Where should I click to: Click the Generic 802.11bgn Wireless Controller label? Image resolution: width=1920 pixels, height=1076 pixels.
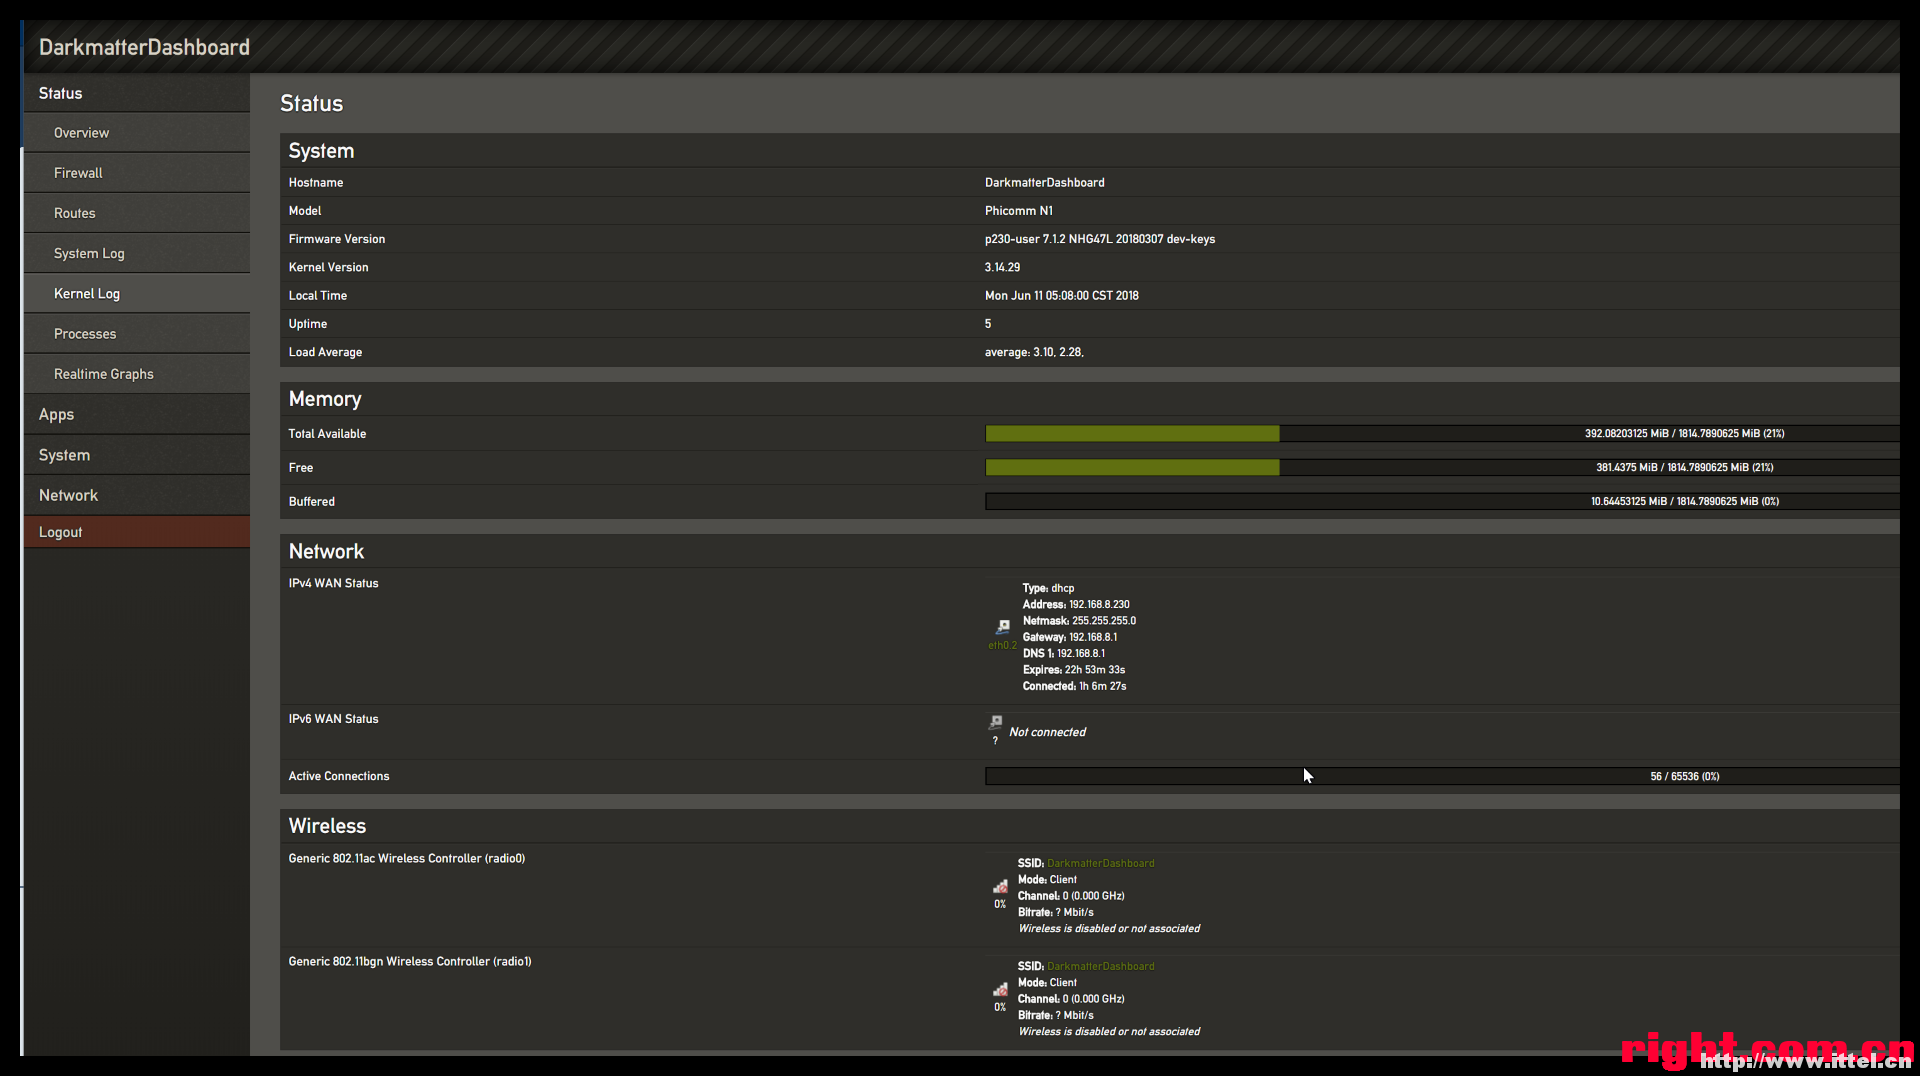tap(410, 961)
